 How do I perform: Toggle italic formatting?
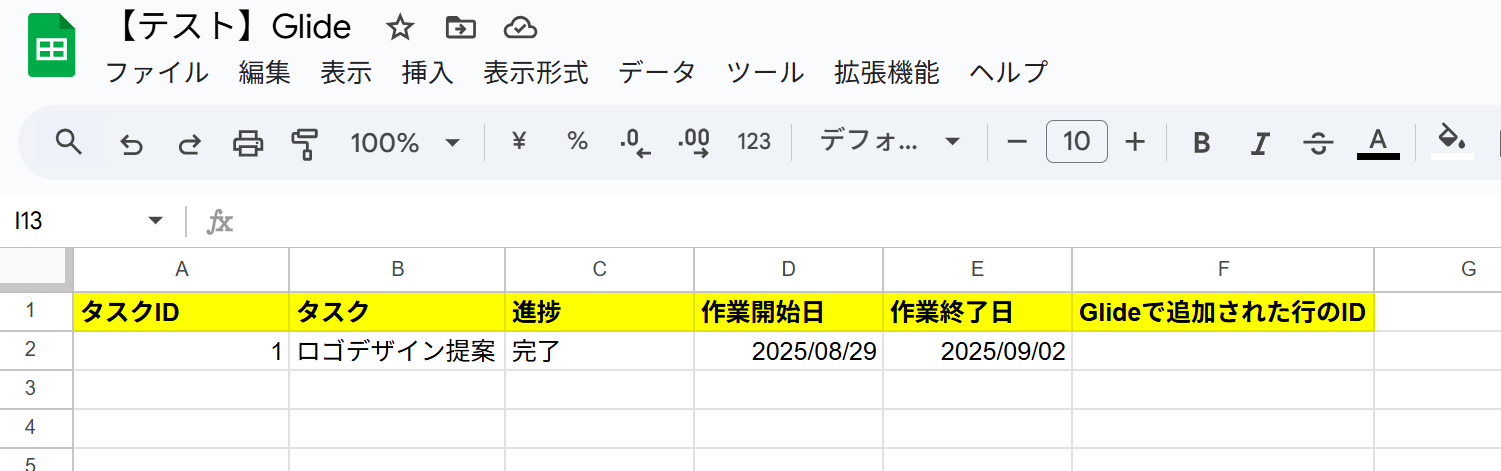tap(1260, 143)
